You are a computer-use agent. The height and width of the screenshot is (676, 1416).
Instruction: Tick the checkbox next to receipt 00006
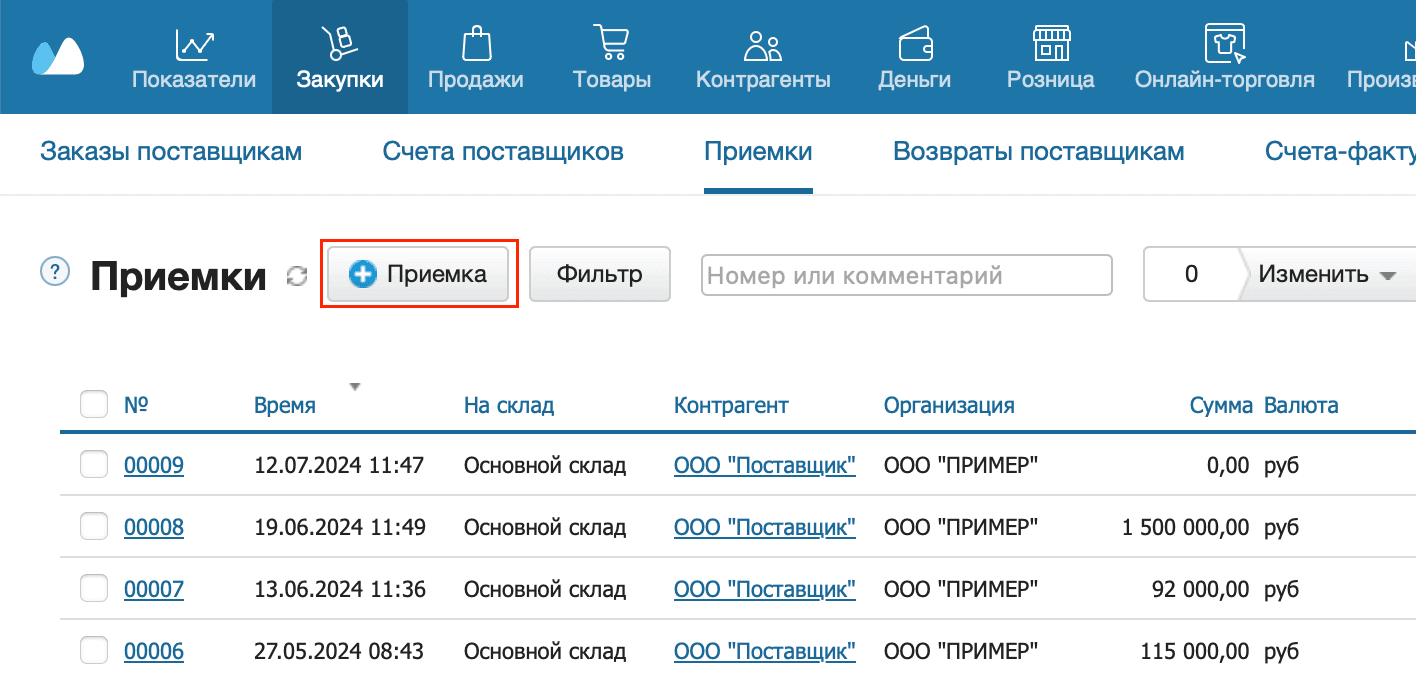click(x=93, y=650)
